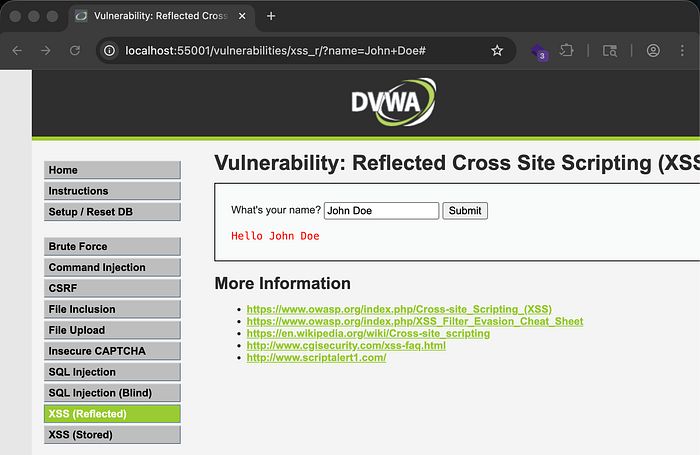Click the address bar URL
Viewport: 700px width, 455px height.
click(275, 50)
